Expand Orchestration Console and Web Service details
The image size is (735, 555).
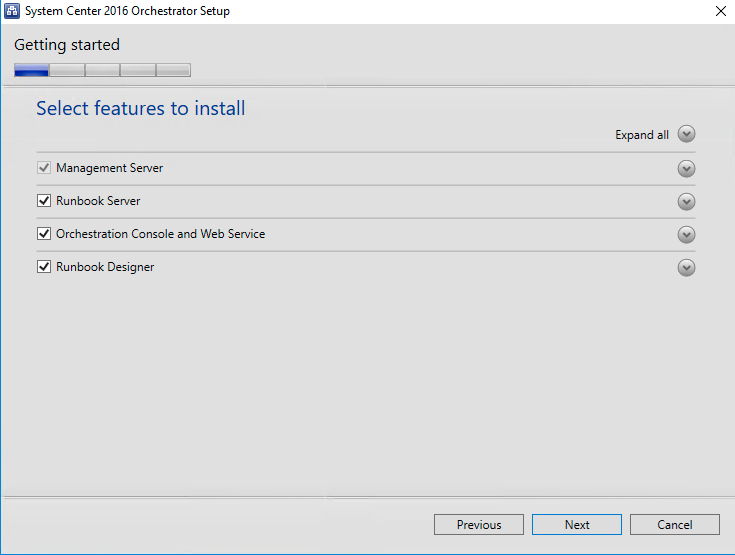tap(686, 235)
